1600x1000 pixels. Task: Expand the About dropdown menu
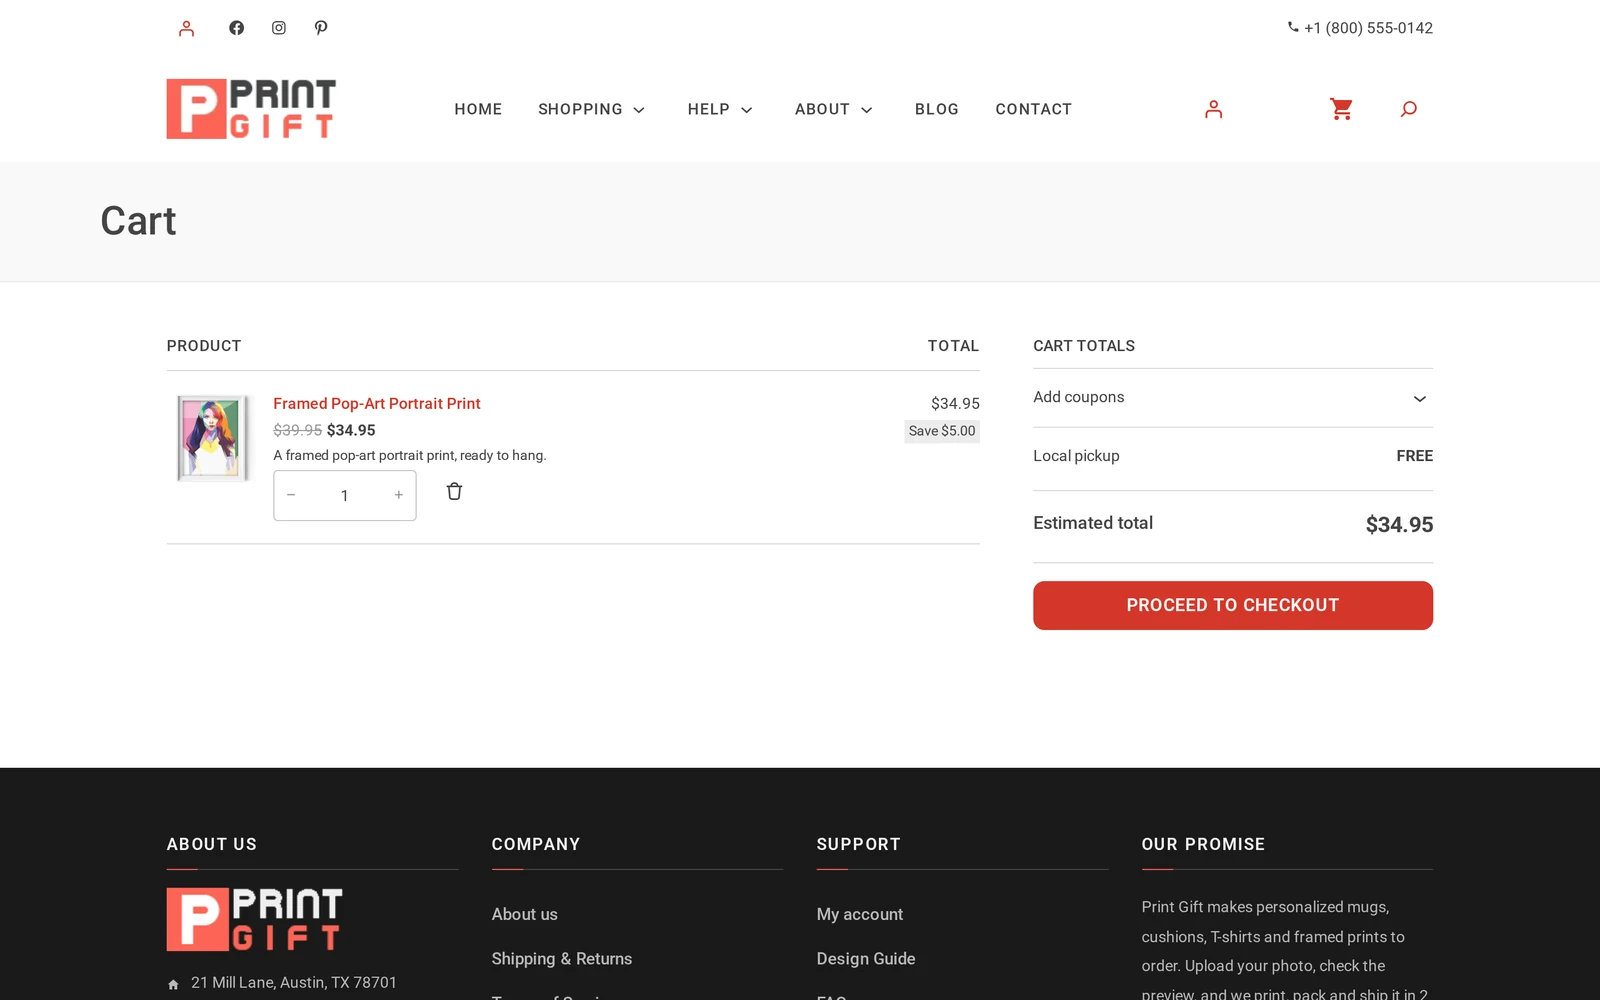(834, 109)
